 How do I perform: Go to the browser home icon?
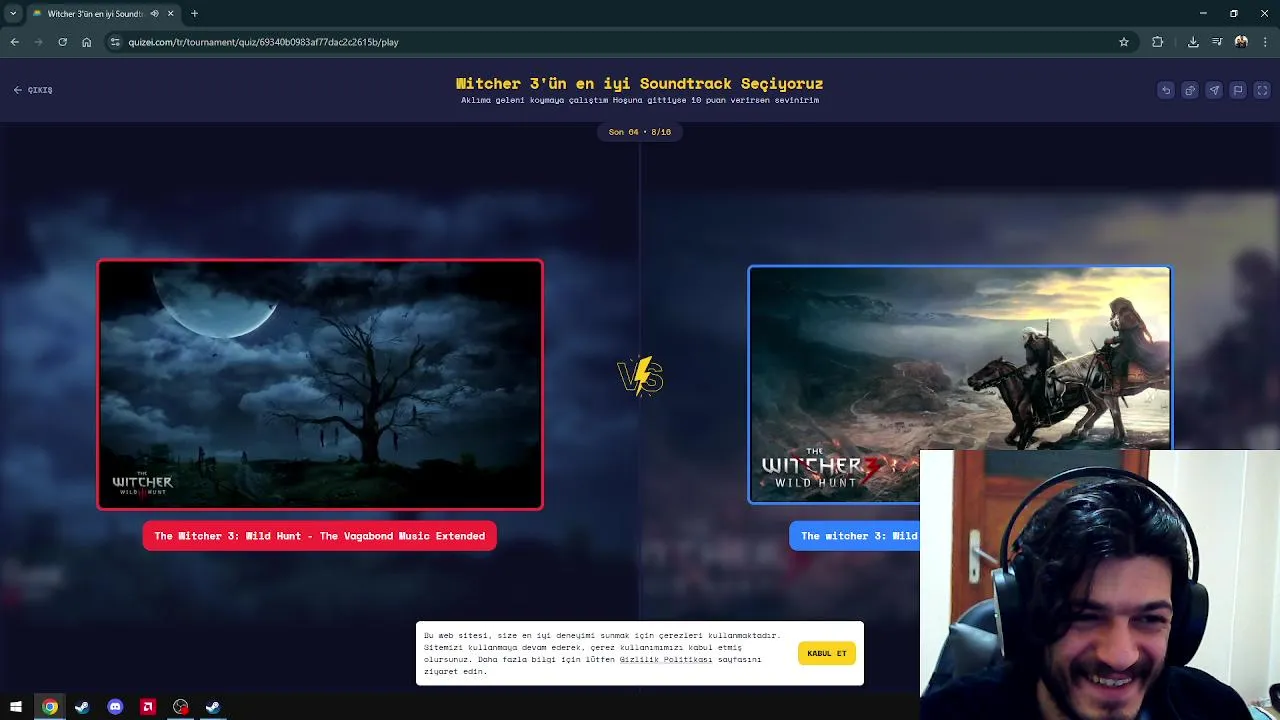click(x=87, y=42)
